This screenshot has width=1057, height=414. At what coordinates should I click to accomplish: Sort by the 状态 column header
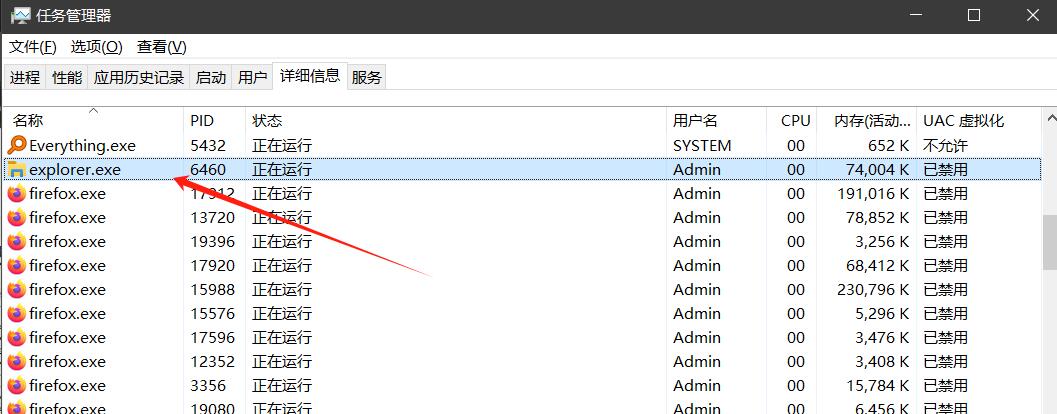(x=456, y=120)
